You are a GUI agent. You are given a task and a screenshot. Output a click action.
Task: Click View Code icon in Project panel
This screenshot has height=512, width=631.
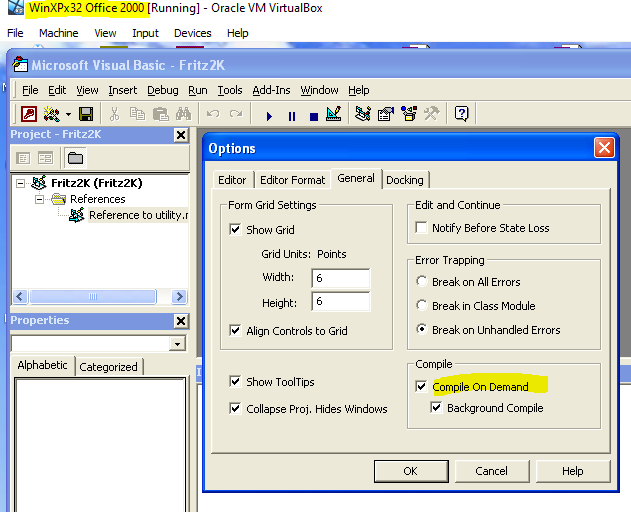tap(23, 158)
